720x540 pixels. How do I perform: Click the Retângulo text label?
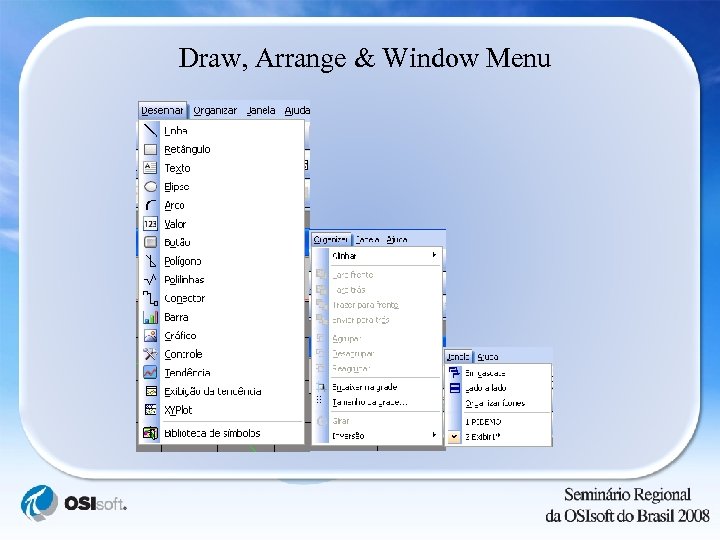click(187, 150)
